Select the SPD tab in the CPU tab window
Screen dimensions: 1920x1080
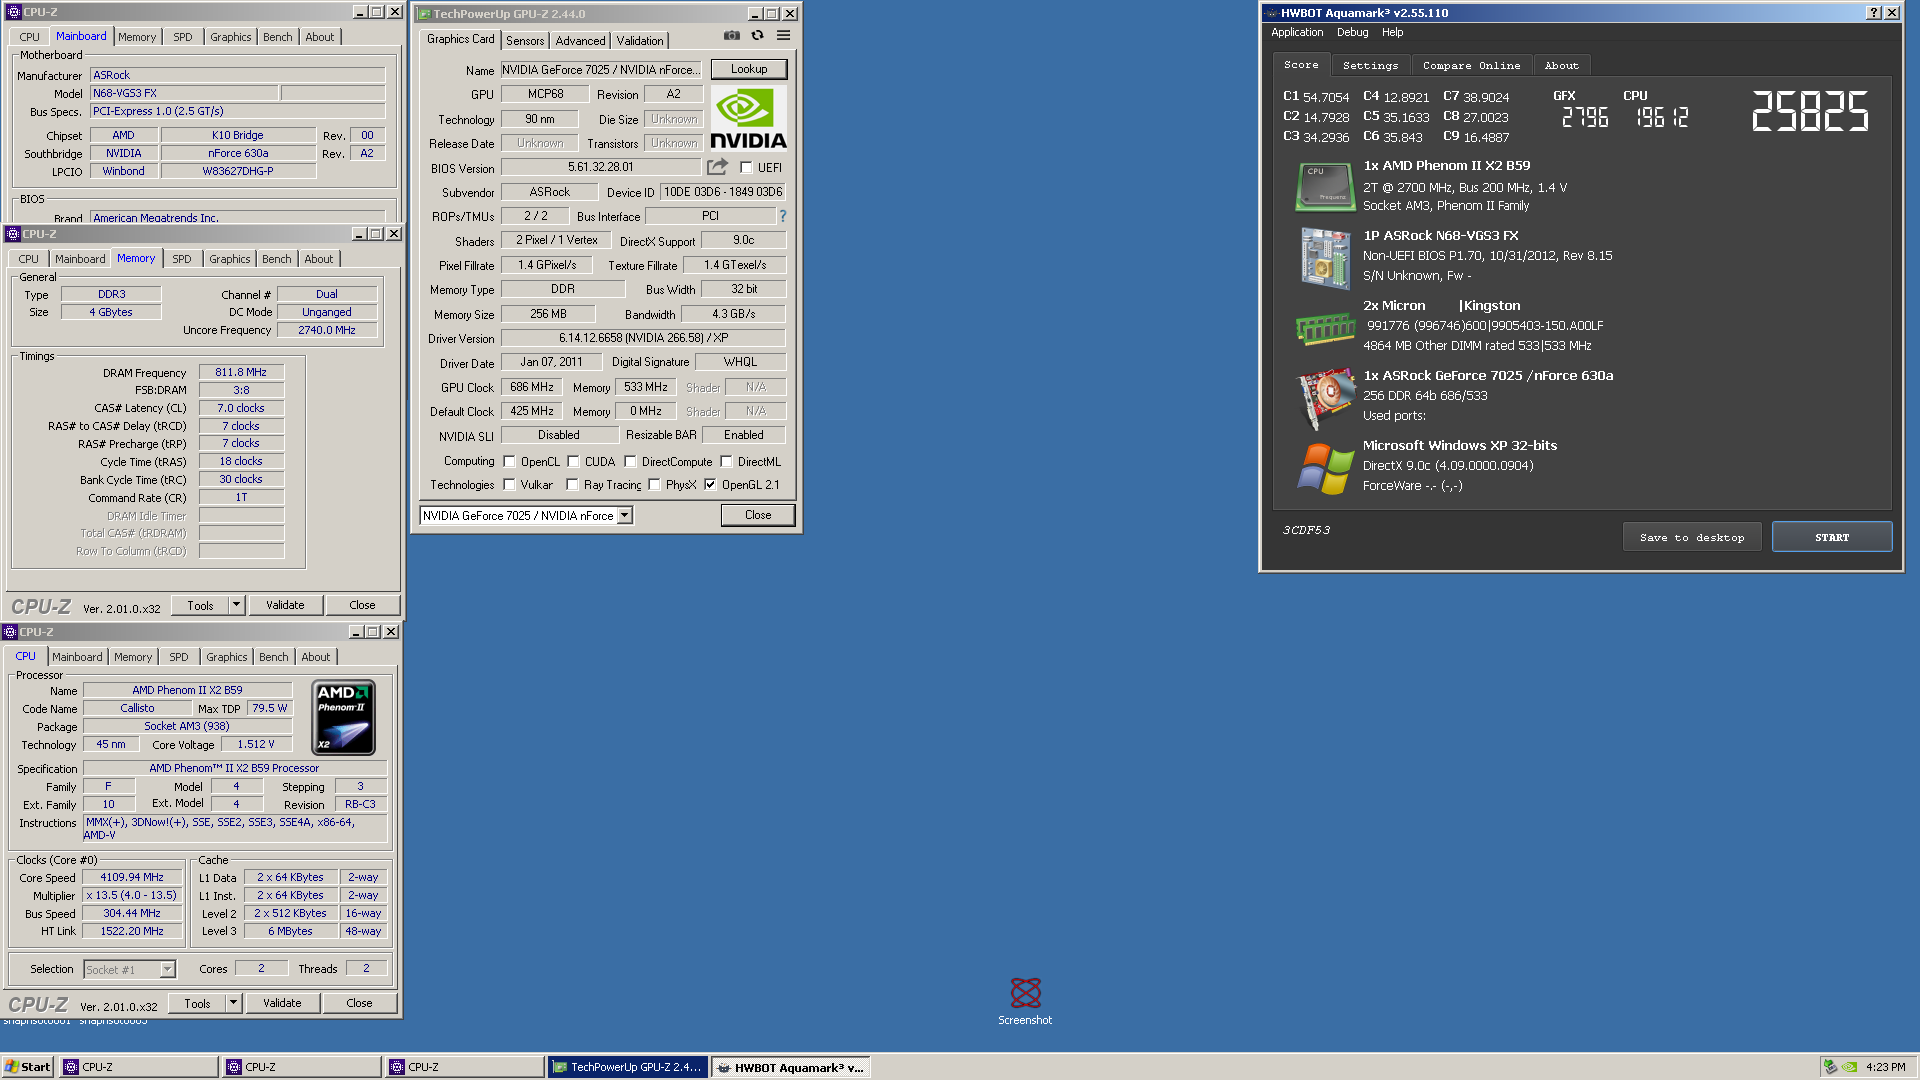[178, 657]
